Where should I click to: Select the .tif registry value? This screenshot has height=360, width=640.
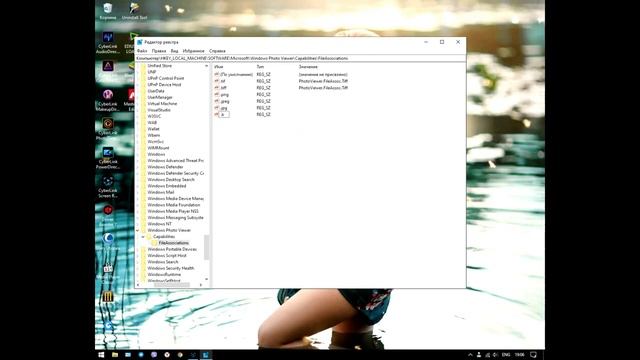[223, 81]
